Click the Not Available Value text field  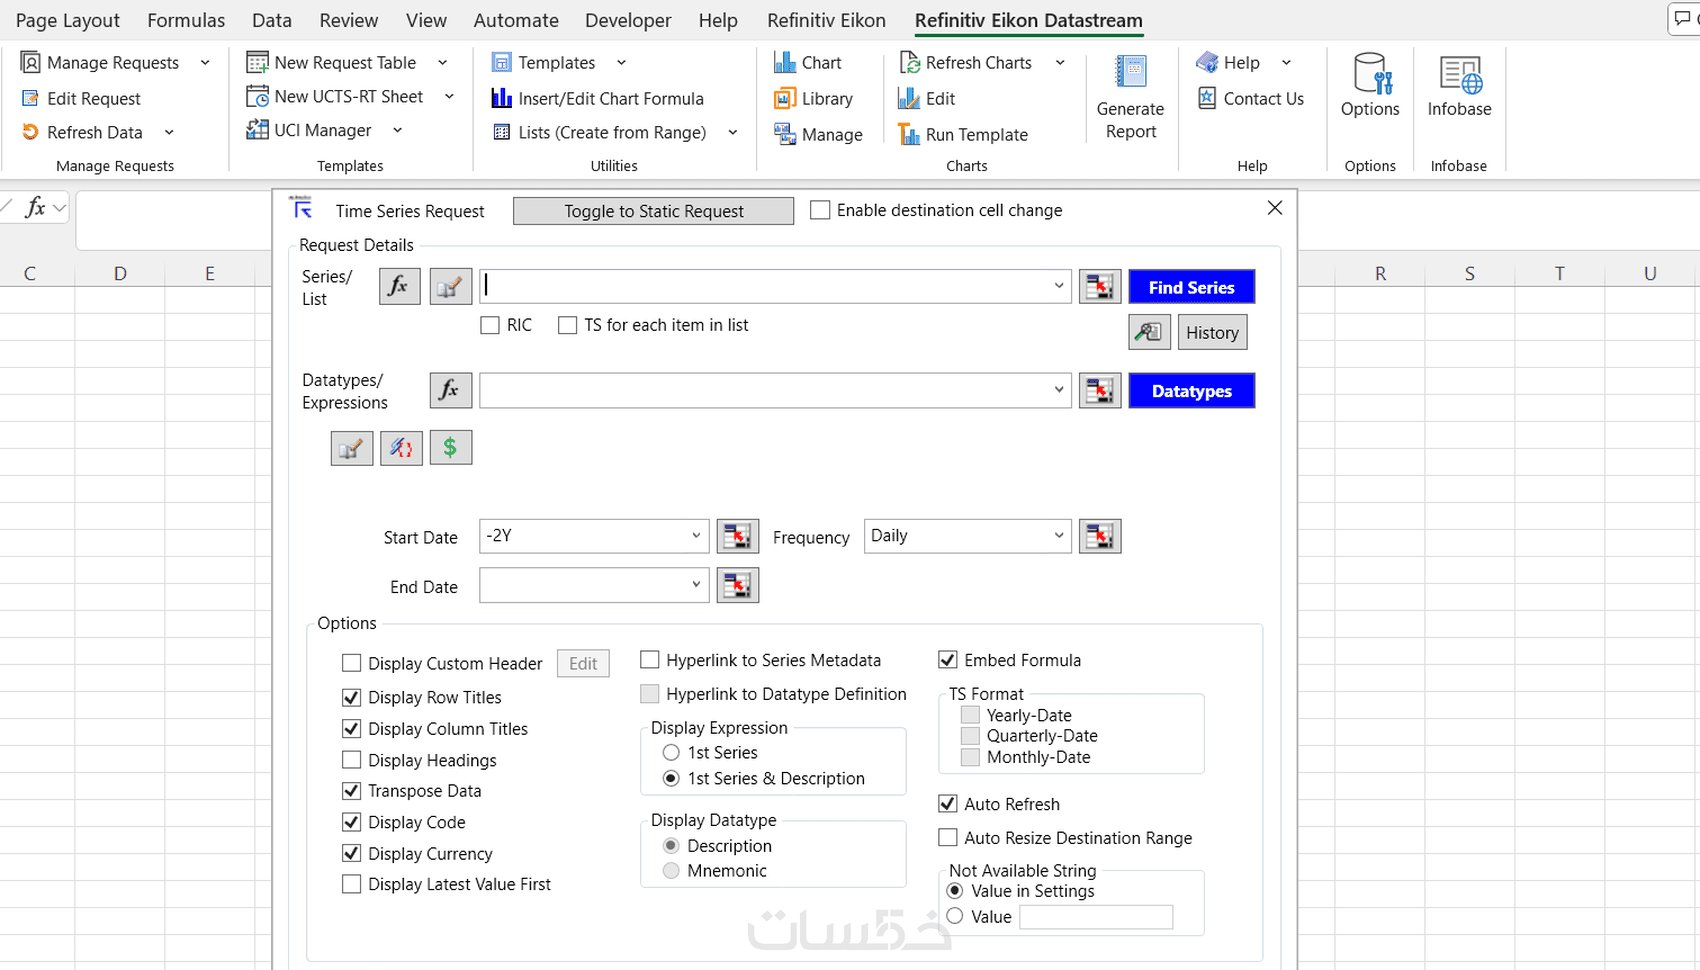point(1096,917)
